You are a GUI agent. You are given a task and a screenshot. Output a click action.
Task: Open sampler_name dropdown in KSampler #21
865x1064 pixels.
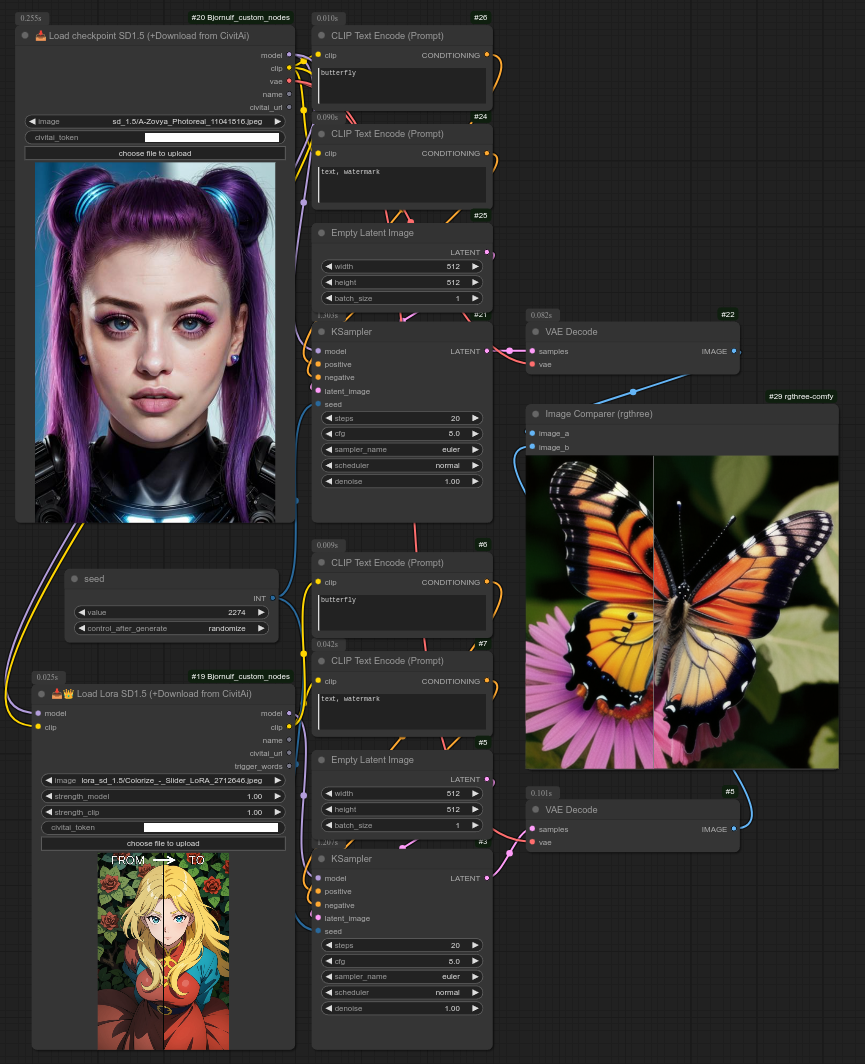tap(402, 450)
